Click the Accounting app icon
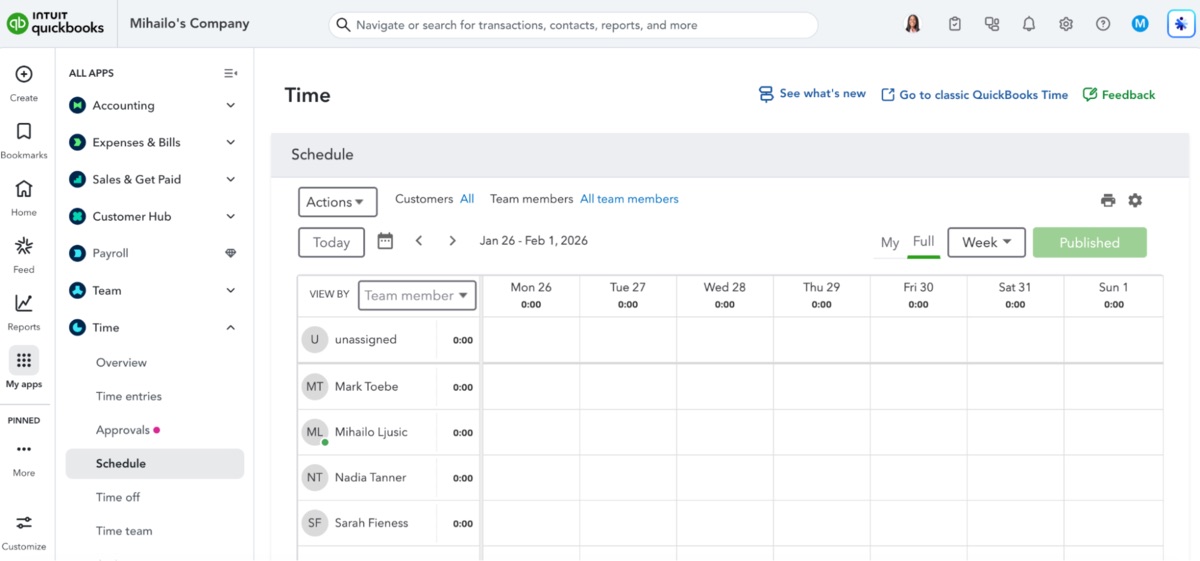 click(x=77, y=105)
